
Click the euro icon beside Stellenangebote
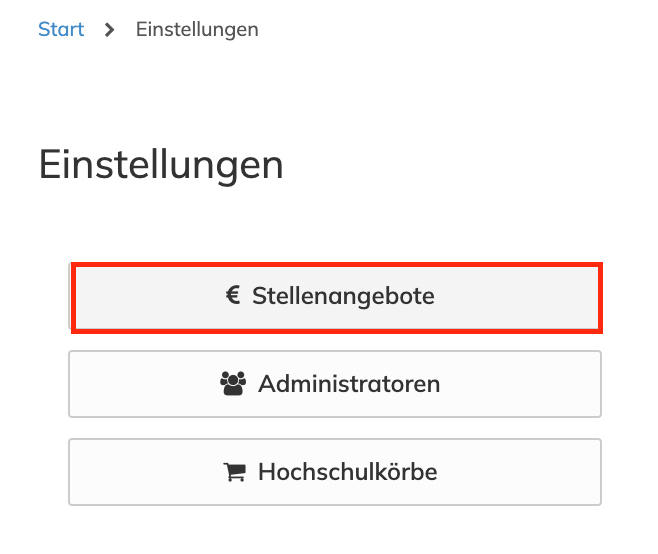pyautogui.click(x=233, y=296)
